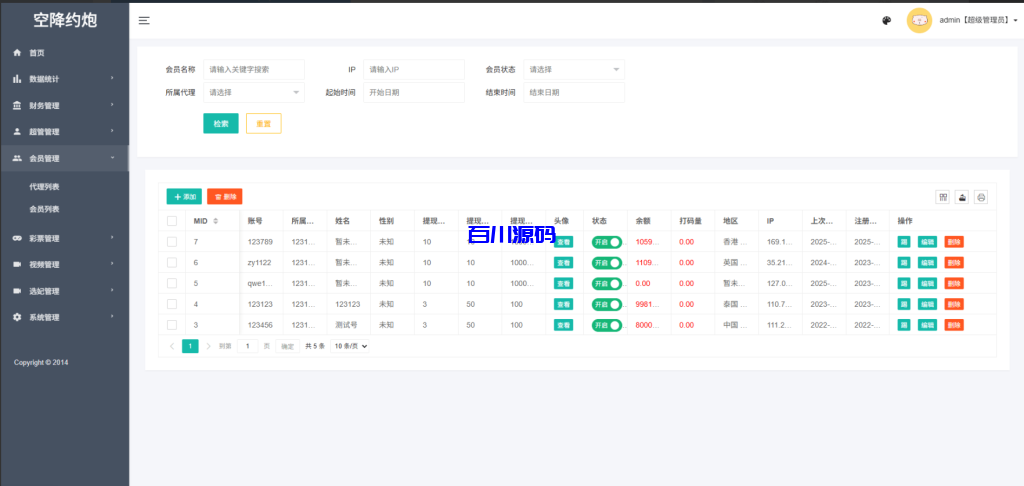Tick the select-all checkbox in table header
This screenshot has width=1024, height=486.
172,221
